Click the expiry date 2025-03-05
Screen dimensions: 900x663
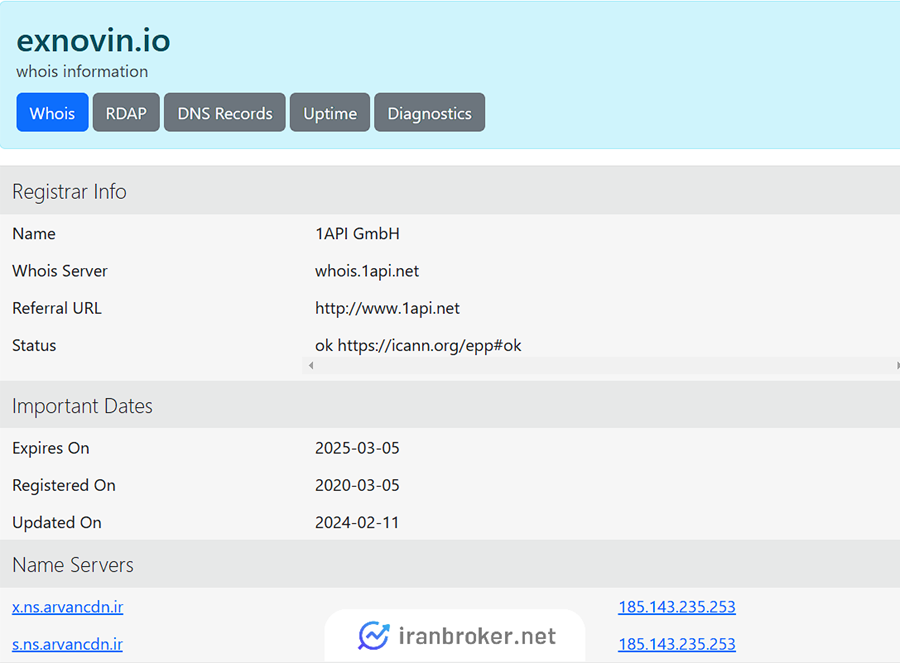357,448
